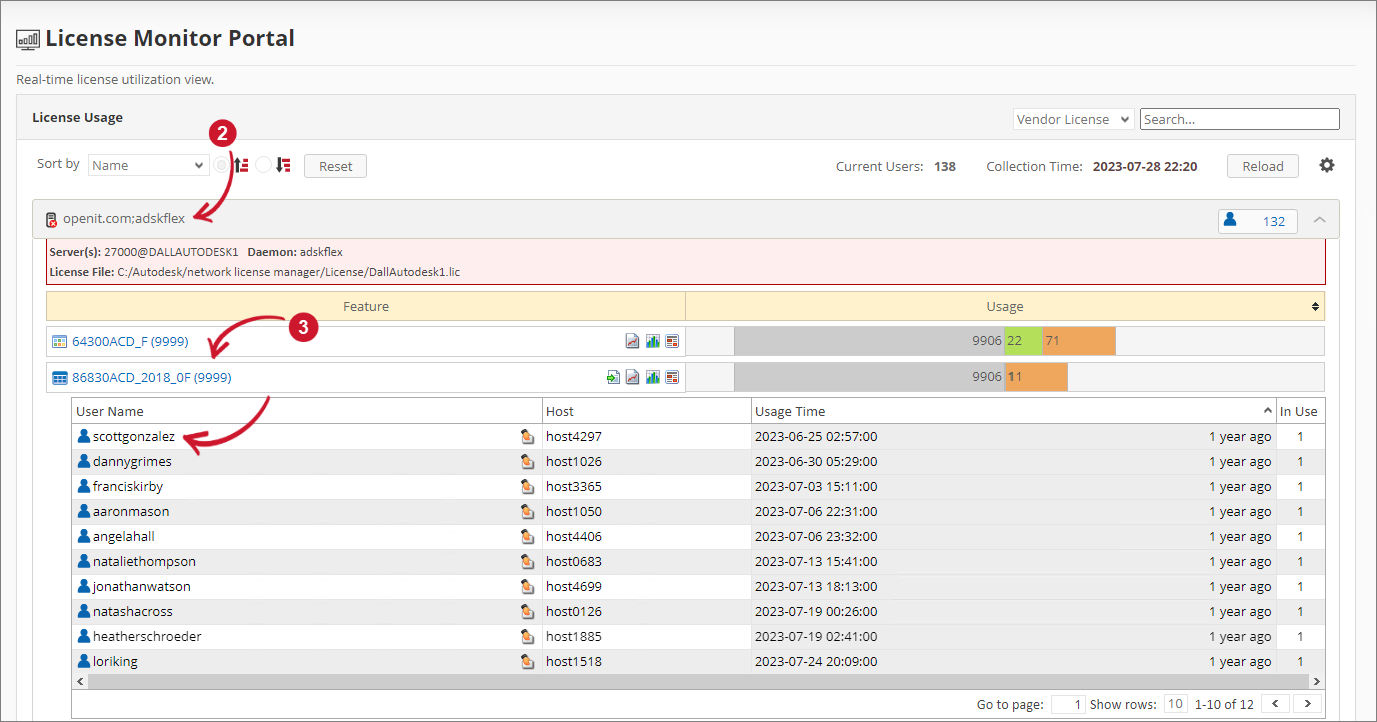Click user details icon for dannygrimes
The width and height of the screenshot is (1377, 722).
[x=527, y=462]
